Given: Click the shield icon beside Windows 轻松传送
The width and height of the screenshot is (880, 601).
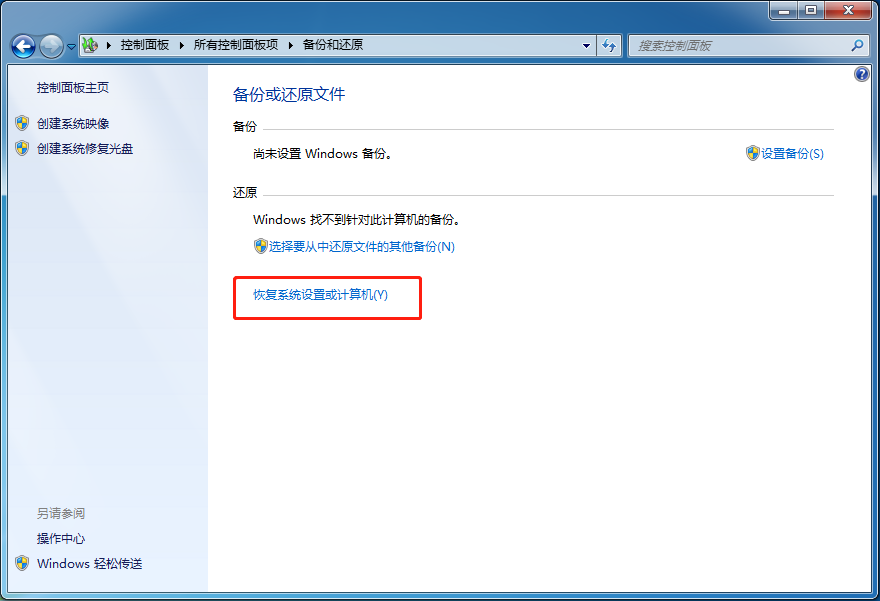Looking at the screenshot, I should pos(22,563).
